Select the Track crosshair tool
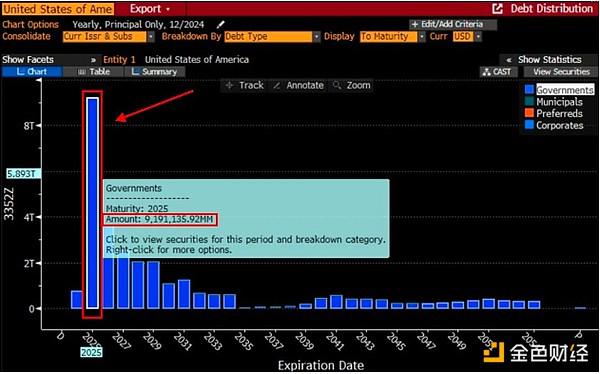Viewport: 600px width, 374px height. tap(245, 85)
